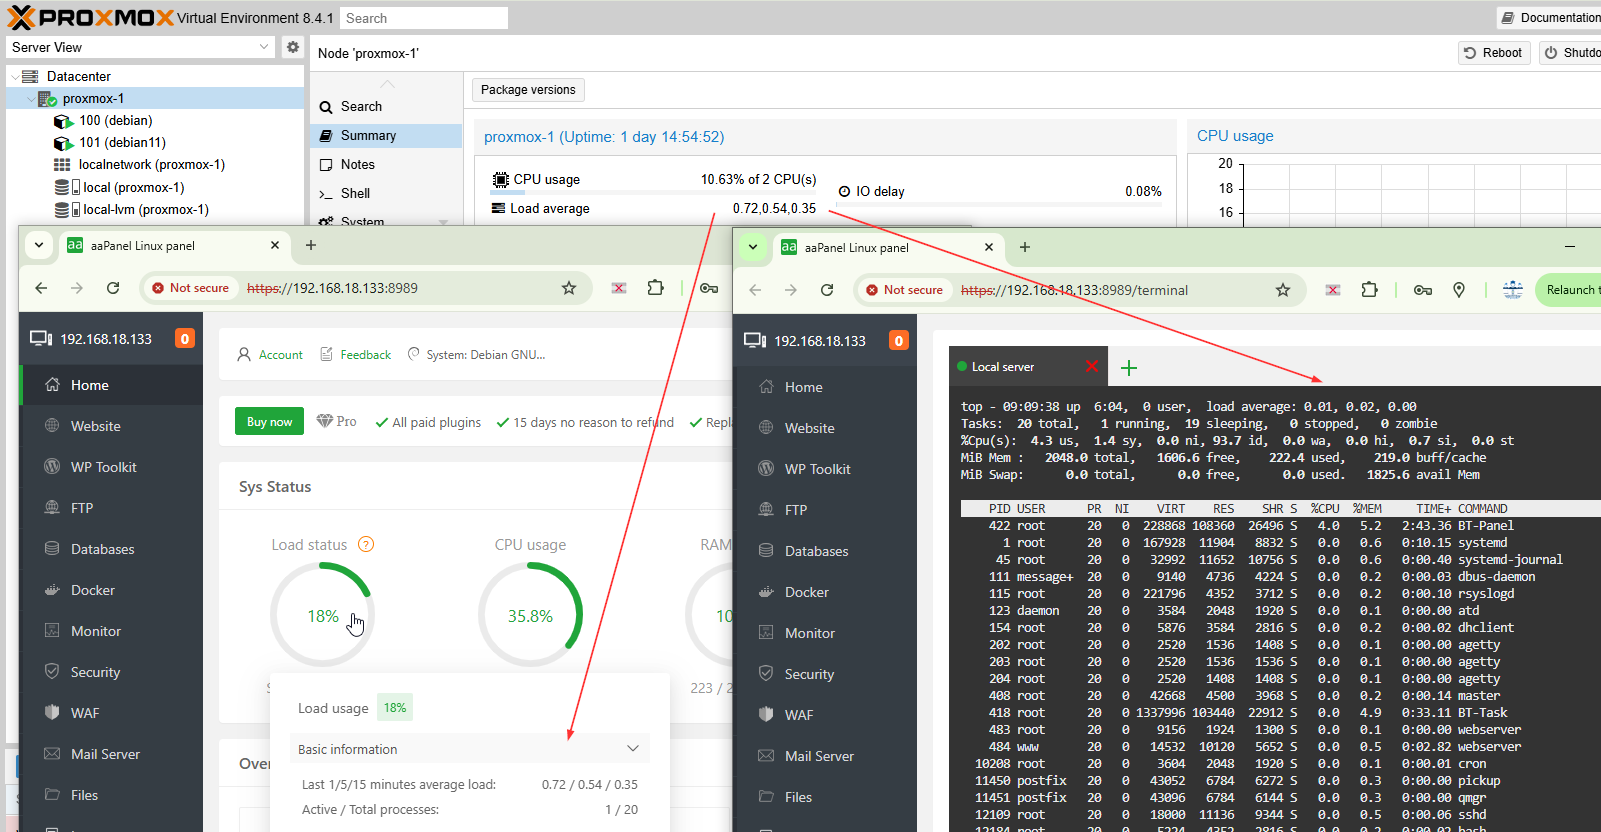This screenshot has height=832, width=1601.
Task: Click the left browser address bar URL
Action: pyautogui.click(x=332, y=288)
